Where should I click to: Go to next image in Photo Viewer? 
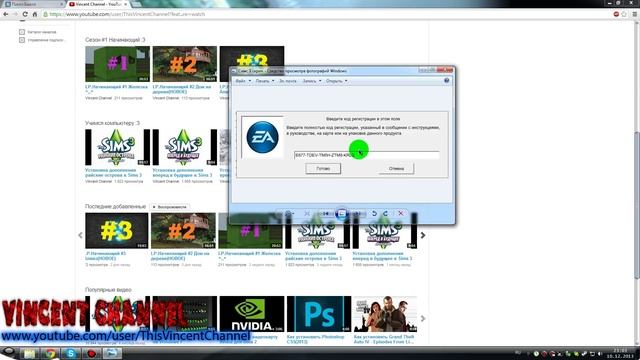(358, 213)
